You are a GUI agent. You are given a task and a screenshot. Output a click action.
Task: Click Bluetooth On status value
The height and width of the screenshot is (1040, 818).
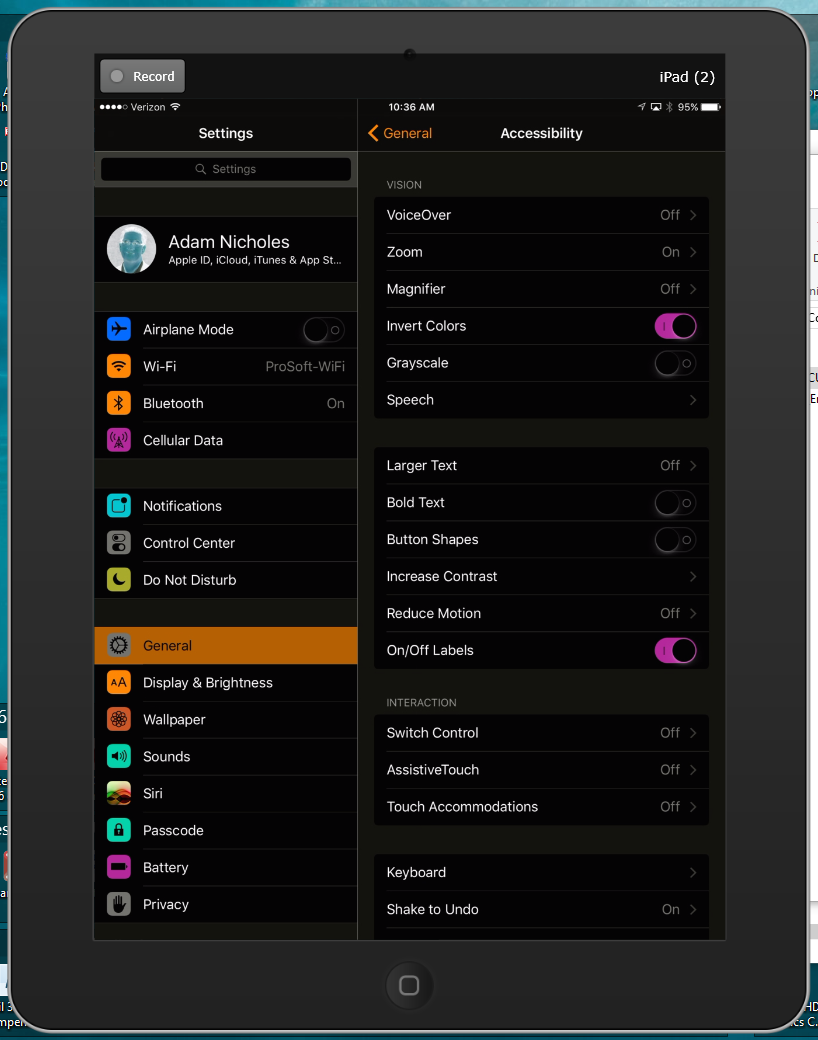tap(336, 403)
